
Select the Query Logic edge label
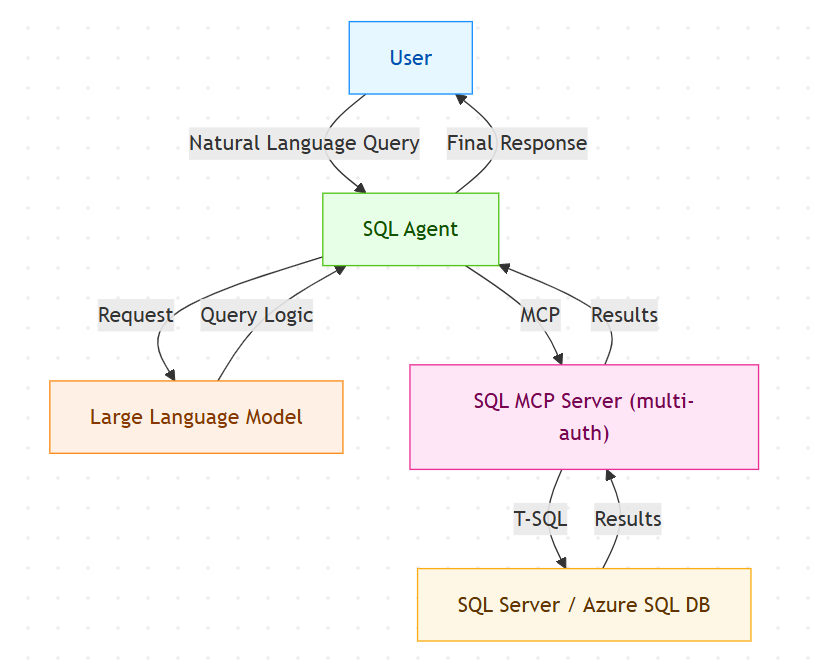click(x=257, y=315)
